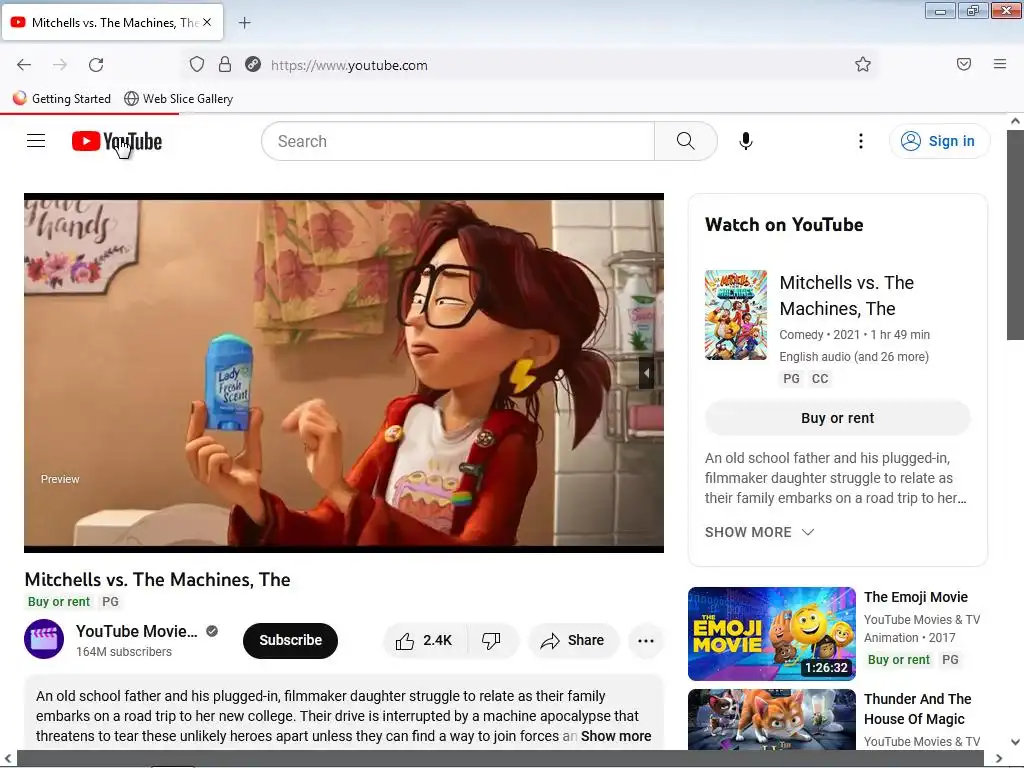Click the movie poster thumbnail
Image resolution: width=1024 pixels, height=768 pixels.
point(736,315)
